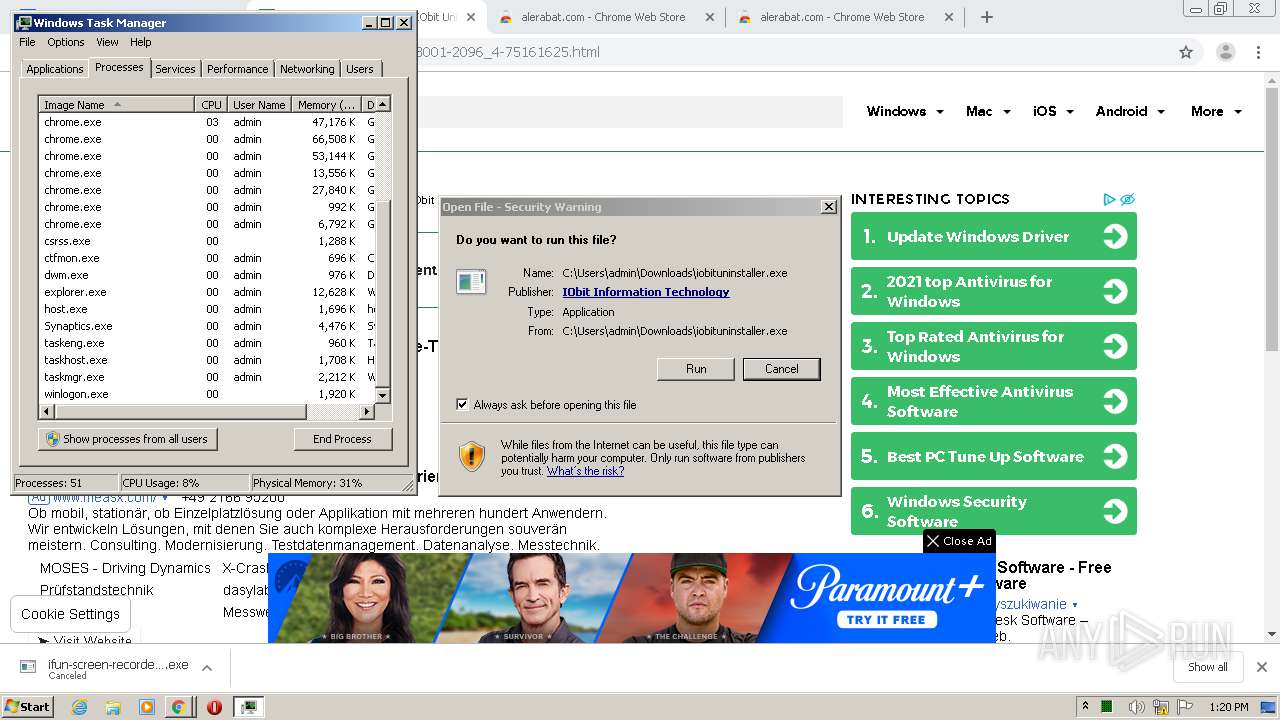Open Windows Explorer folder icon in taskbar
This screenshot has width=1280, height=720.
point(113,707)
